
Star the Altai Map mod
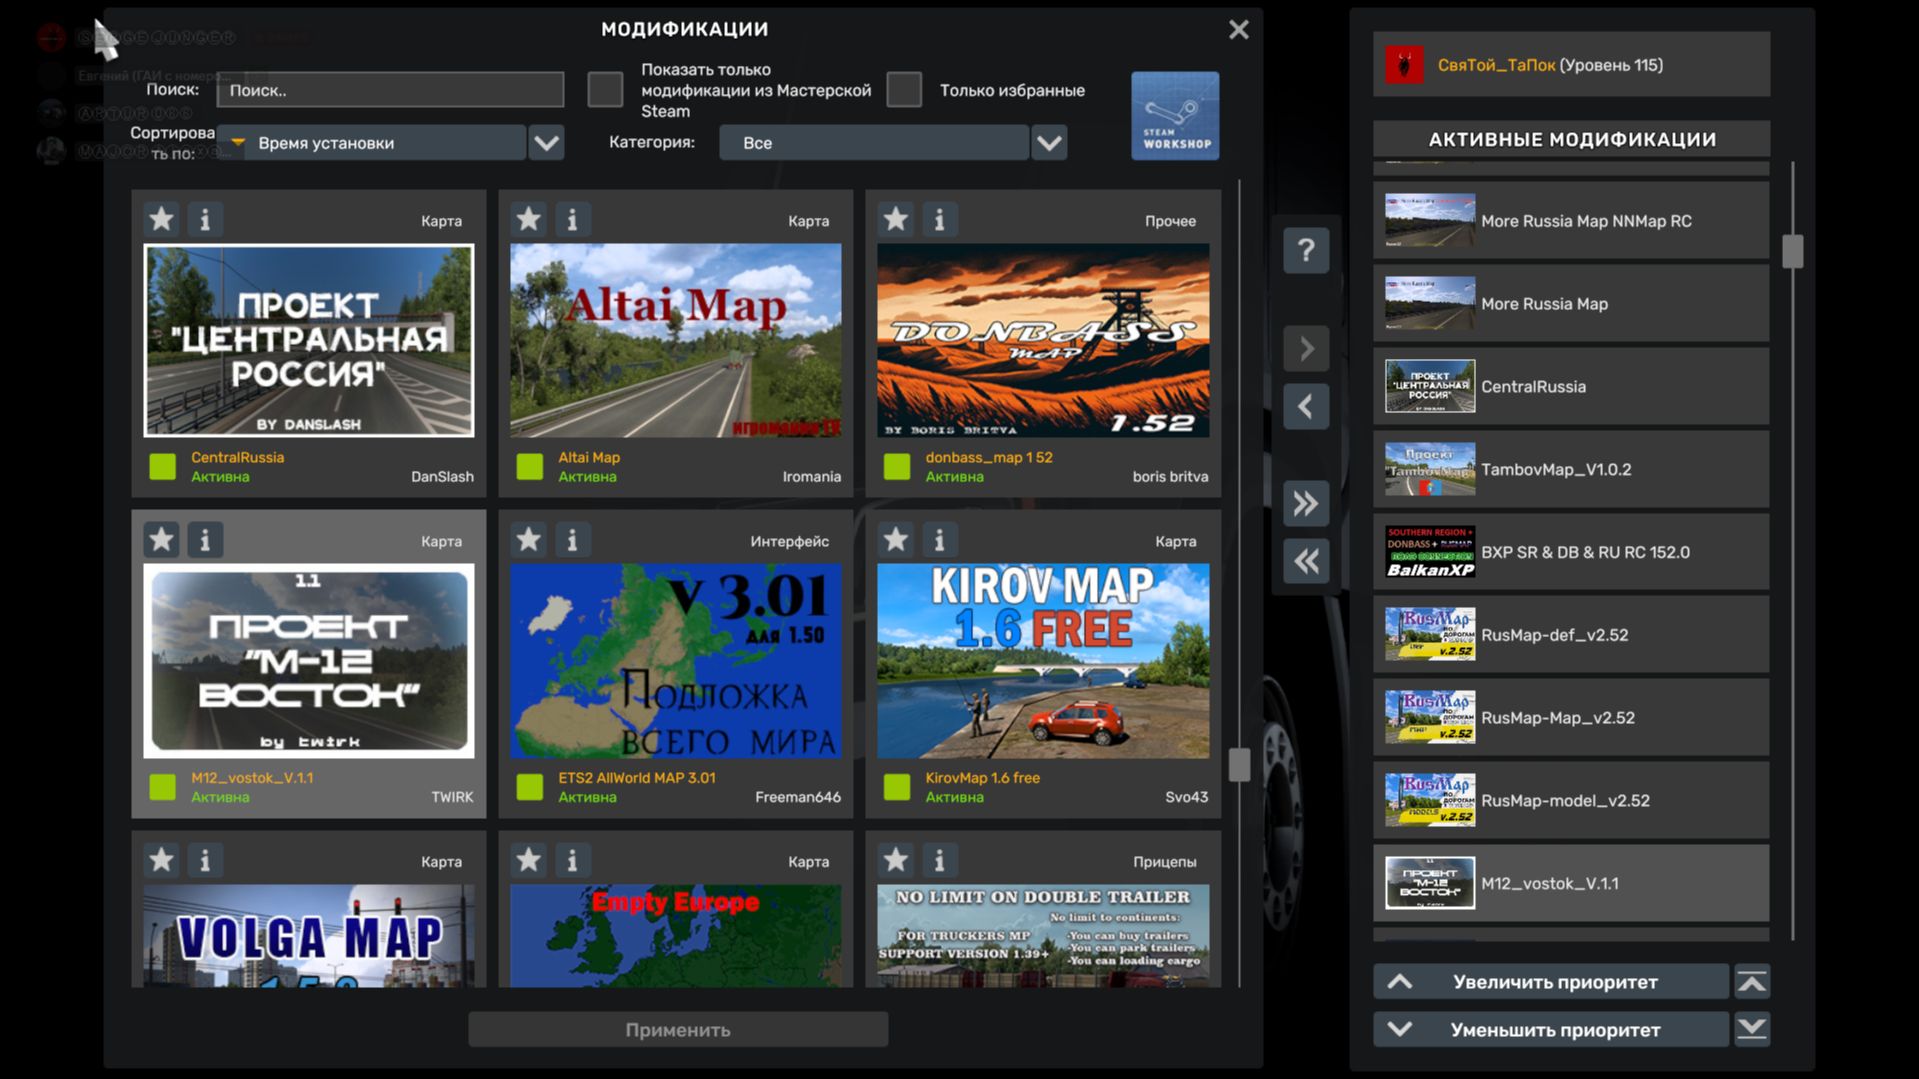[x=528, y=219]
